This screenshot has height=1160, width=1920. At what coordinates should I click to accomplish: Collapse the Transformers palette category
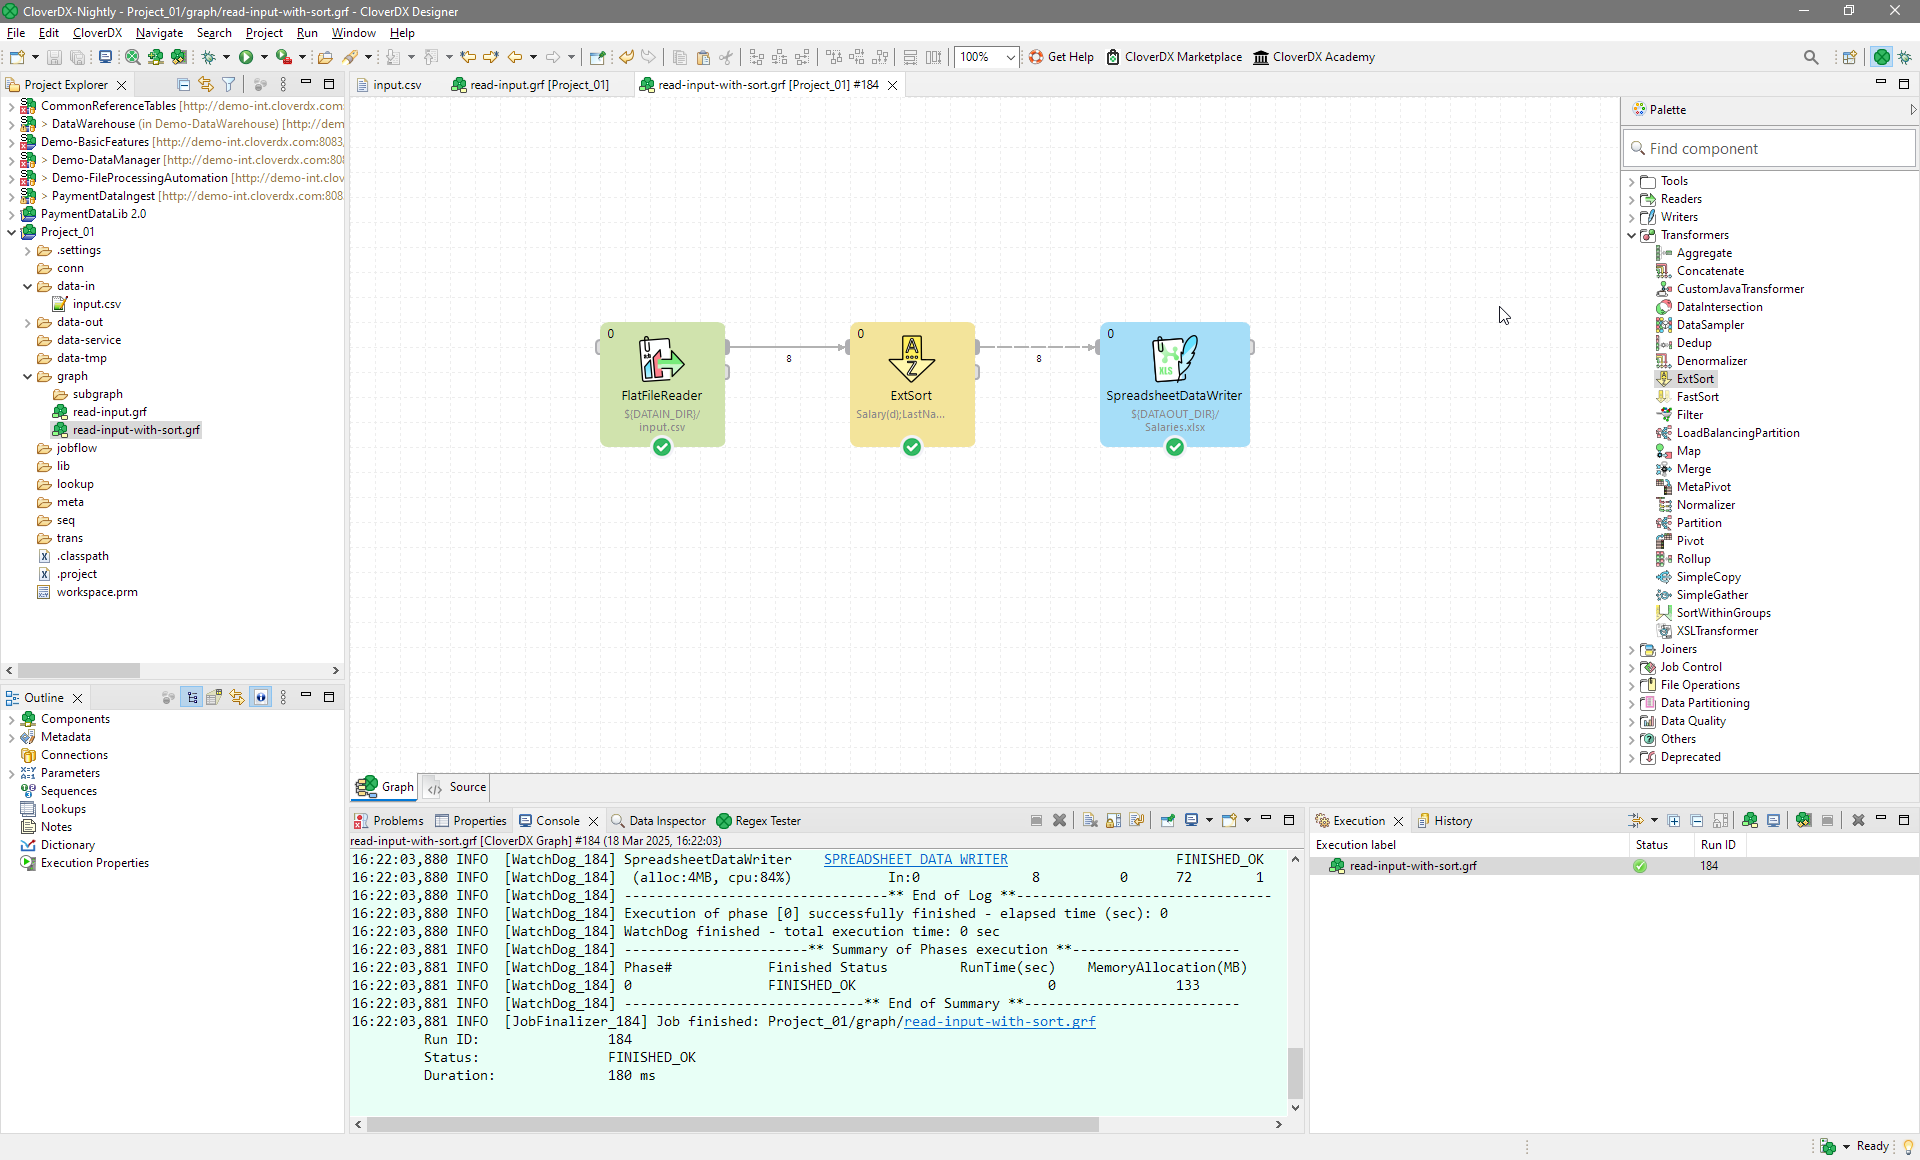pyautogui.click(x=1632, y=236)
